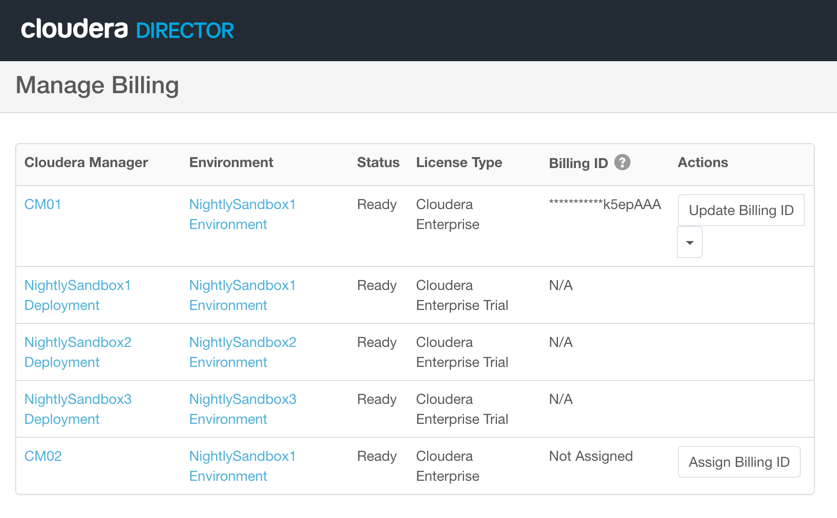This screenshot has width=837, height=518.
Task: Open the CM01 Cloudera Manager link
Action: point(43,204)
